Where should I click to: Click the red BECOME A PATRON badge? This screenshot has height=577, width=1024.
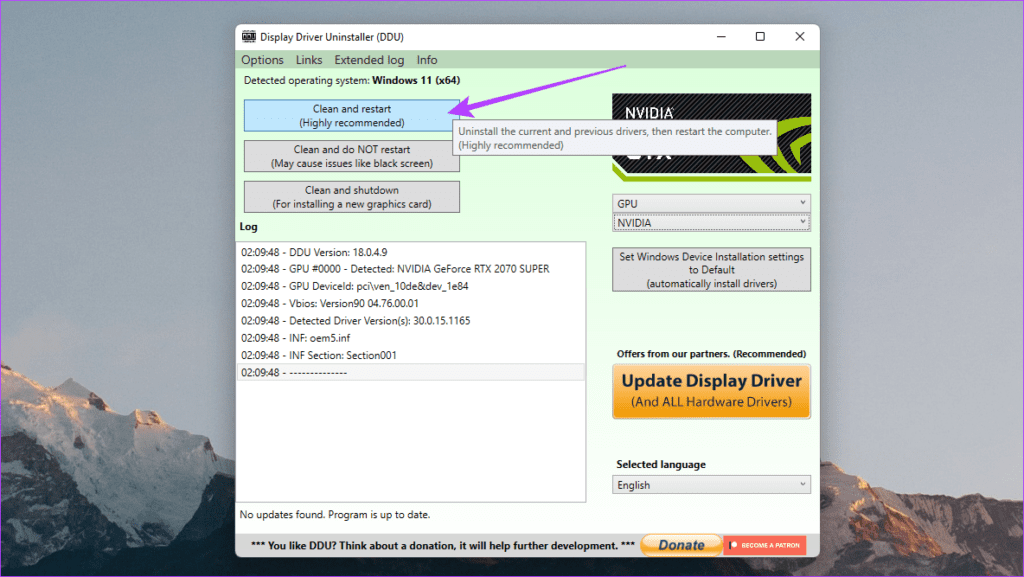(764, 545)
